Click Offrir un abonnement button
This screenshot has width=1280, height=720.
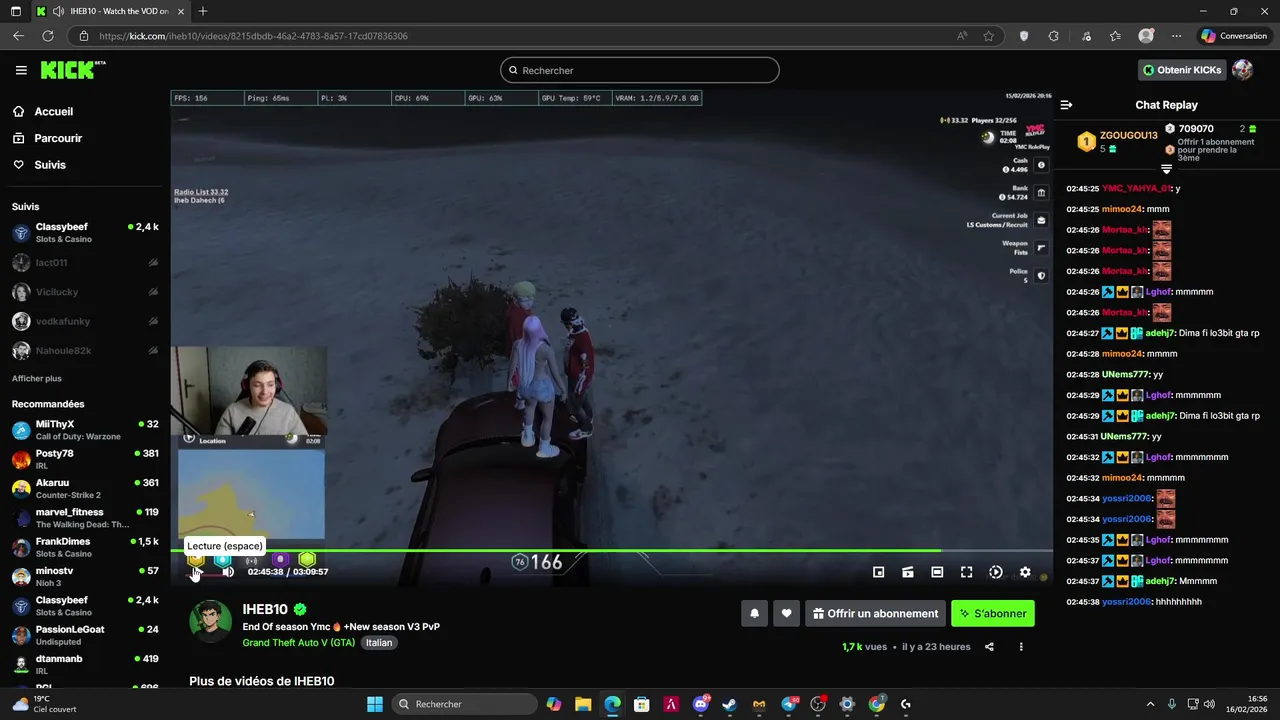tap(875, 614)
